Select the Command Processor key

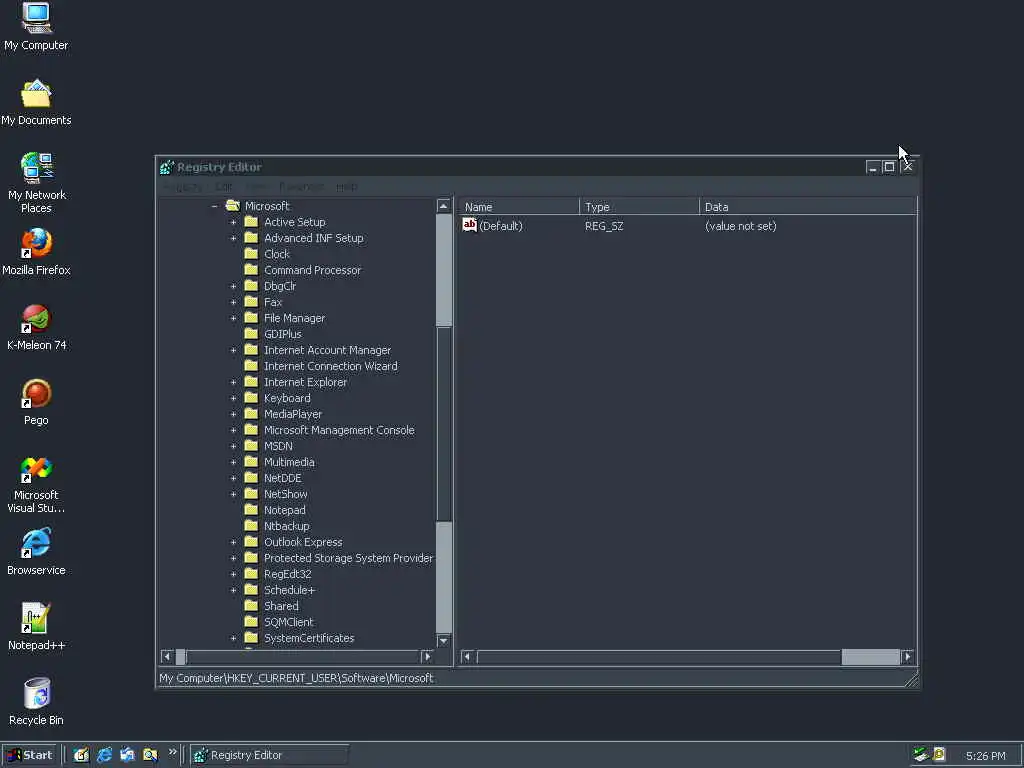tap(312, 270)
